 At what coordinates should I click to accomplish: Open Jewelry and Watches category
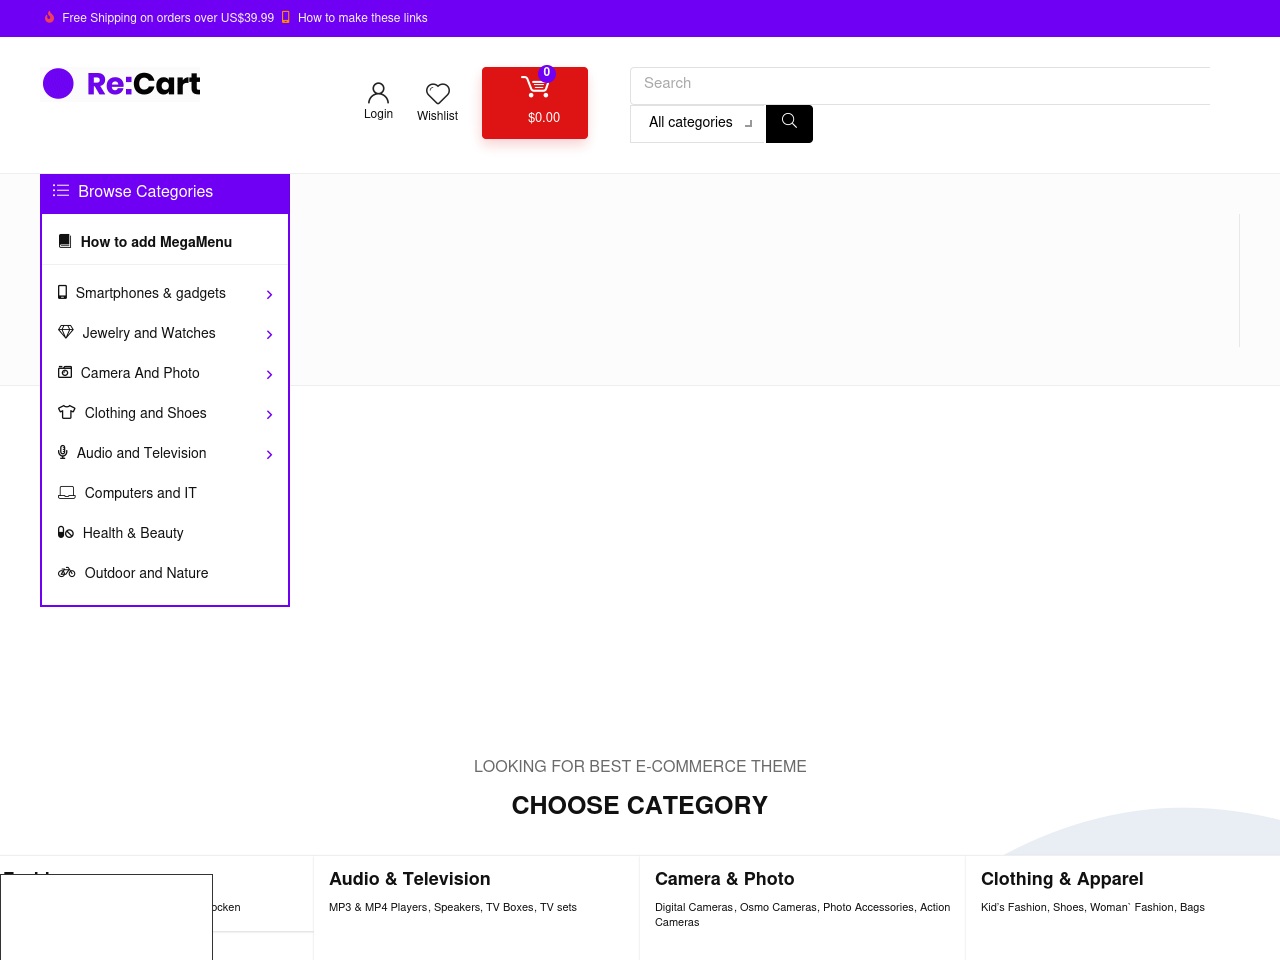[x=149, y=333]
